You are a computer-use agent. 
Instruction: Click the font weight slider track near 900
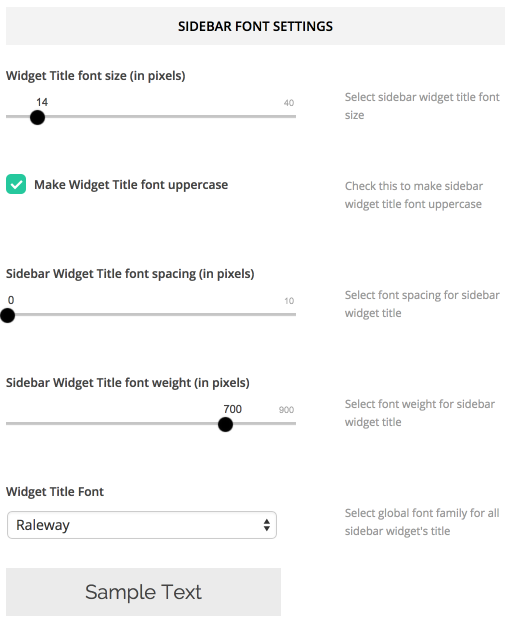tap(286, 423)
